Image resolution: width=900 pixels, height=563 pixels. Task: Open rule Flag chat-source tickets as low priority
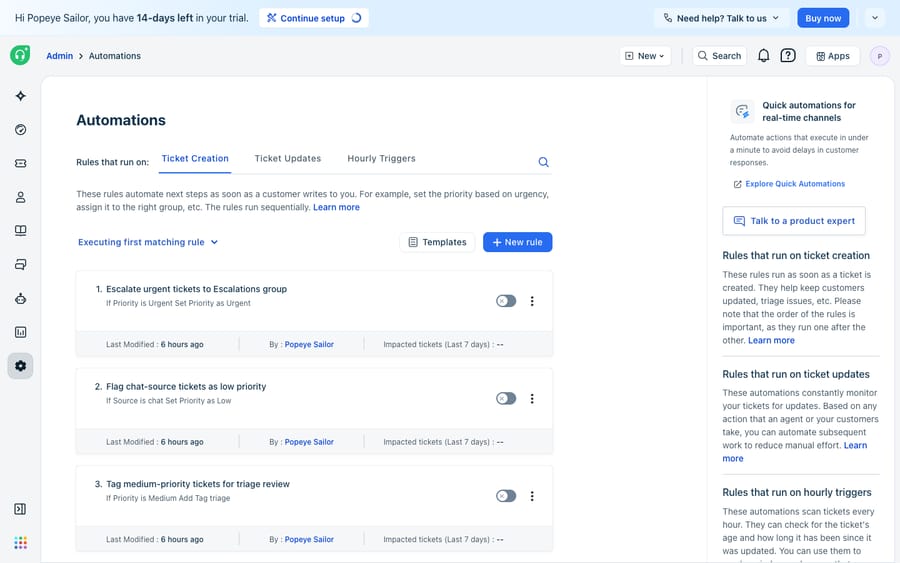click(x=186, y=387)
